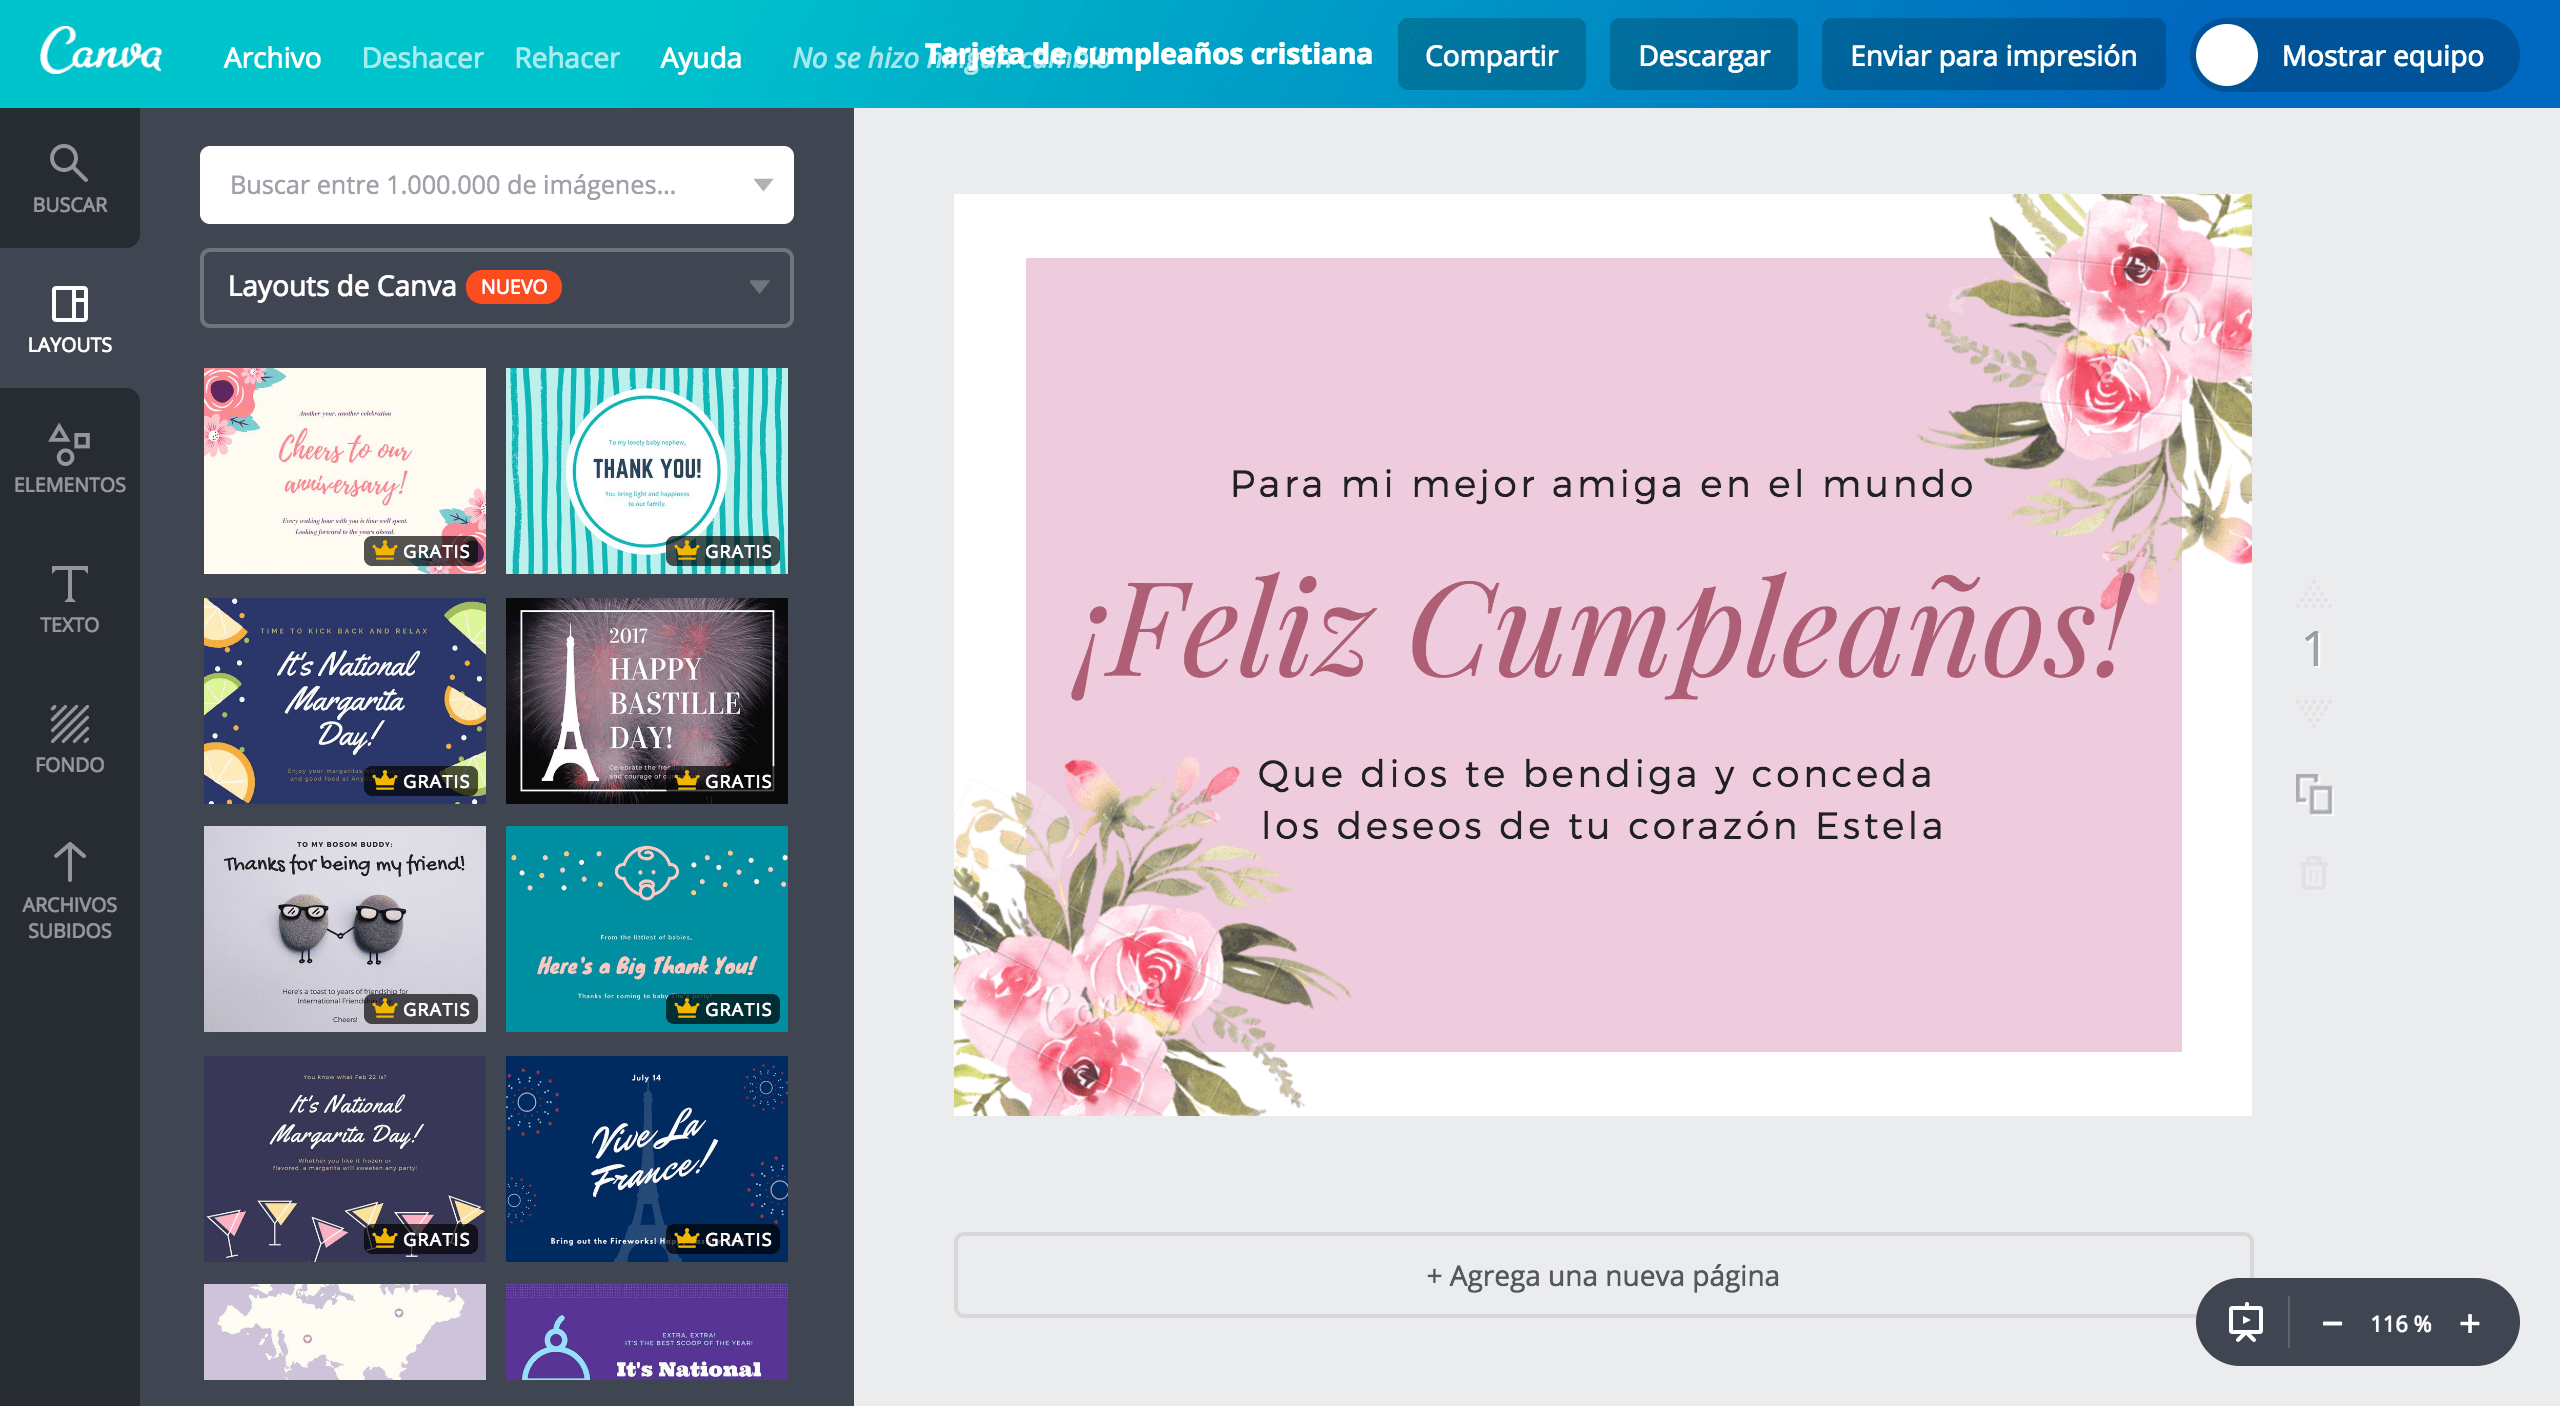Viewport: 2560px width, 1406px height.
Task: Enter presentation mode
Action: pyautogui.click(x=2243, y=1324)
